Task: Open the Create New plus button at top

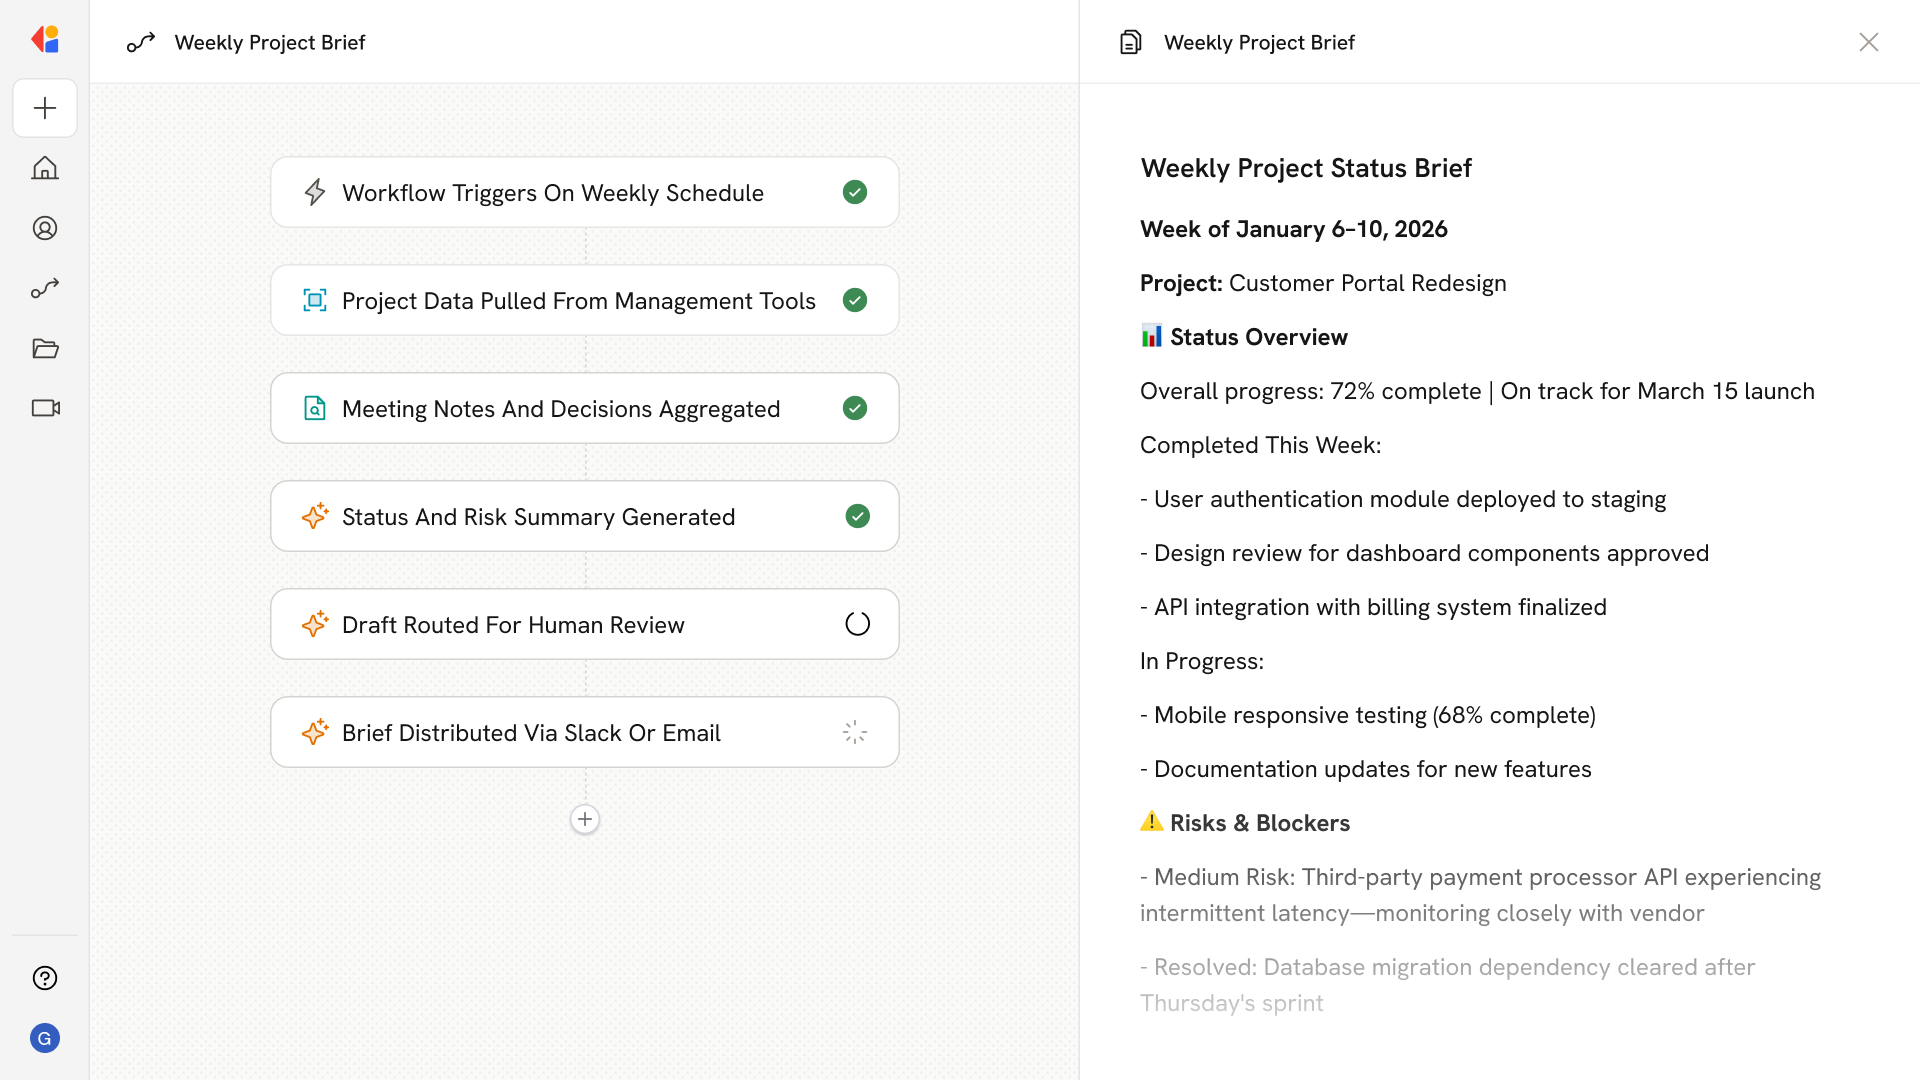Action: (x=45, y=108)
